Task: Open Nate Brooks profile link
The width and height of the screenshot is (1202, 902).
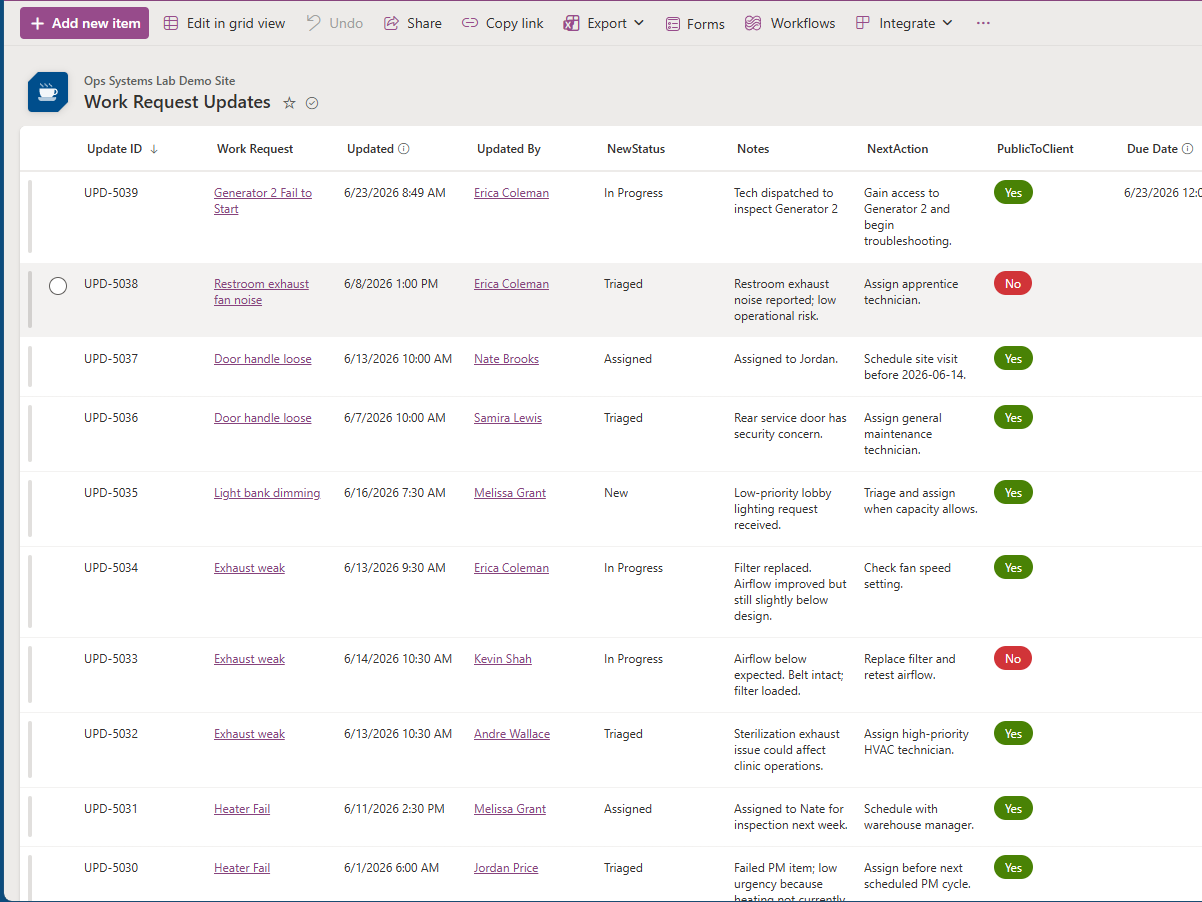Action: click(506, 359)
